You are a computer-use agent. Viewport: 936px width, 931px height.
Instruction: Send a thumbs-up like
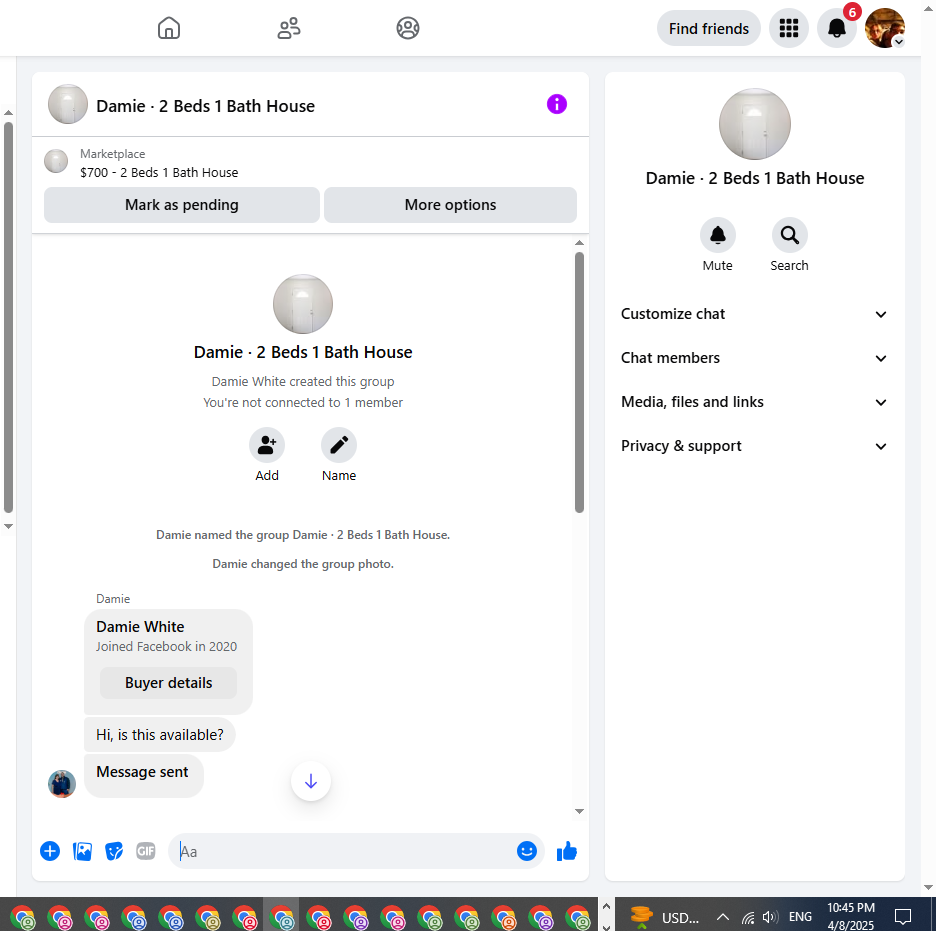[566, 851]
